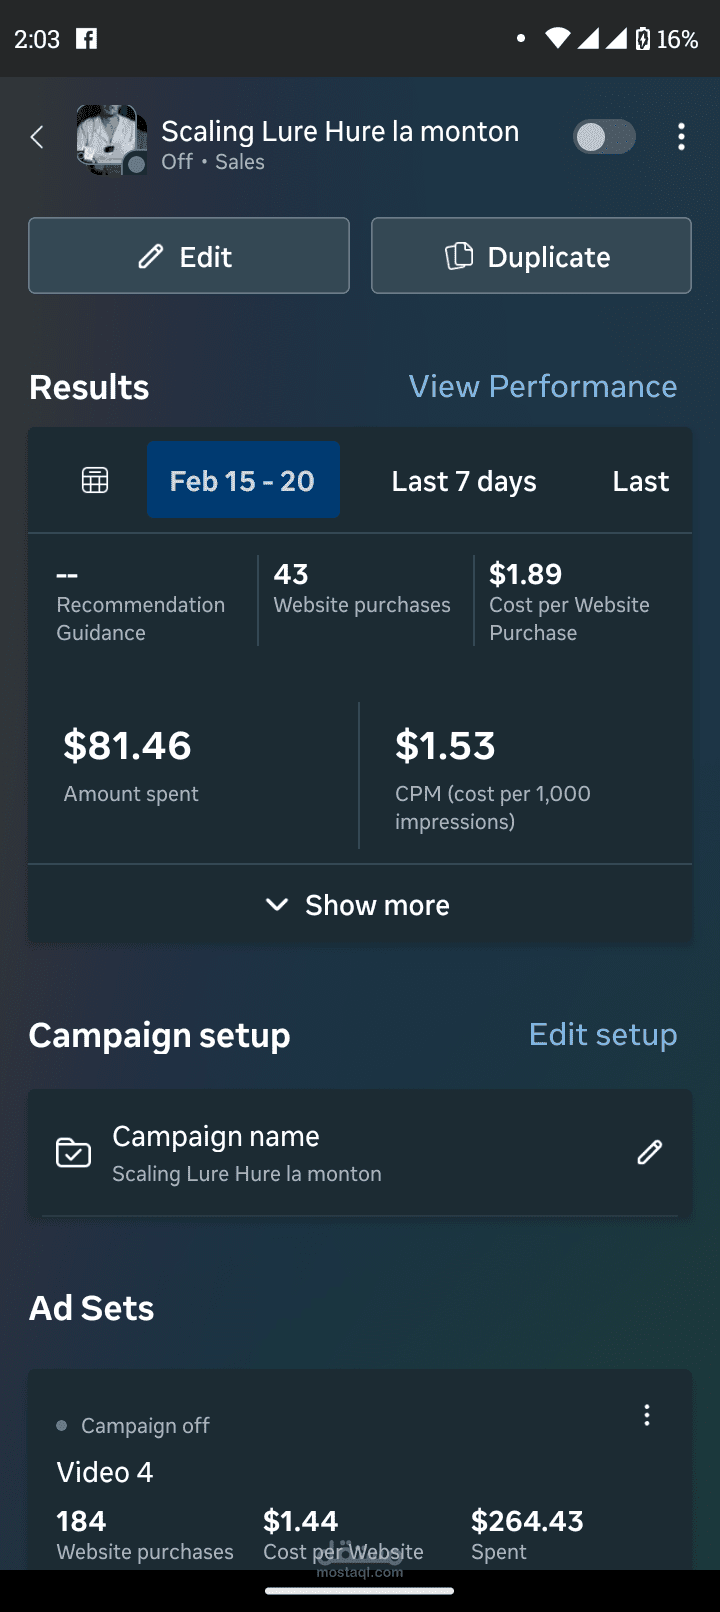The image size is (720, 1612).
Task: Enable the campaign on/off switch
Action: click(x=603, y=136)
